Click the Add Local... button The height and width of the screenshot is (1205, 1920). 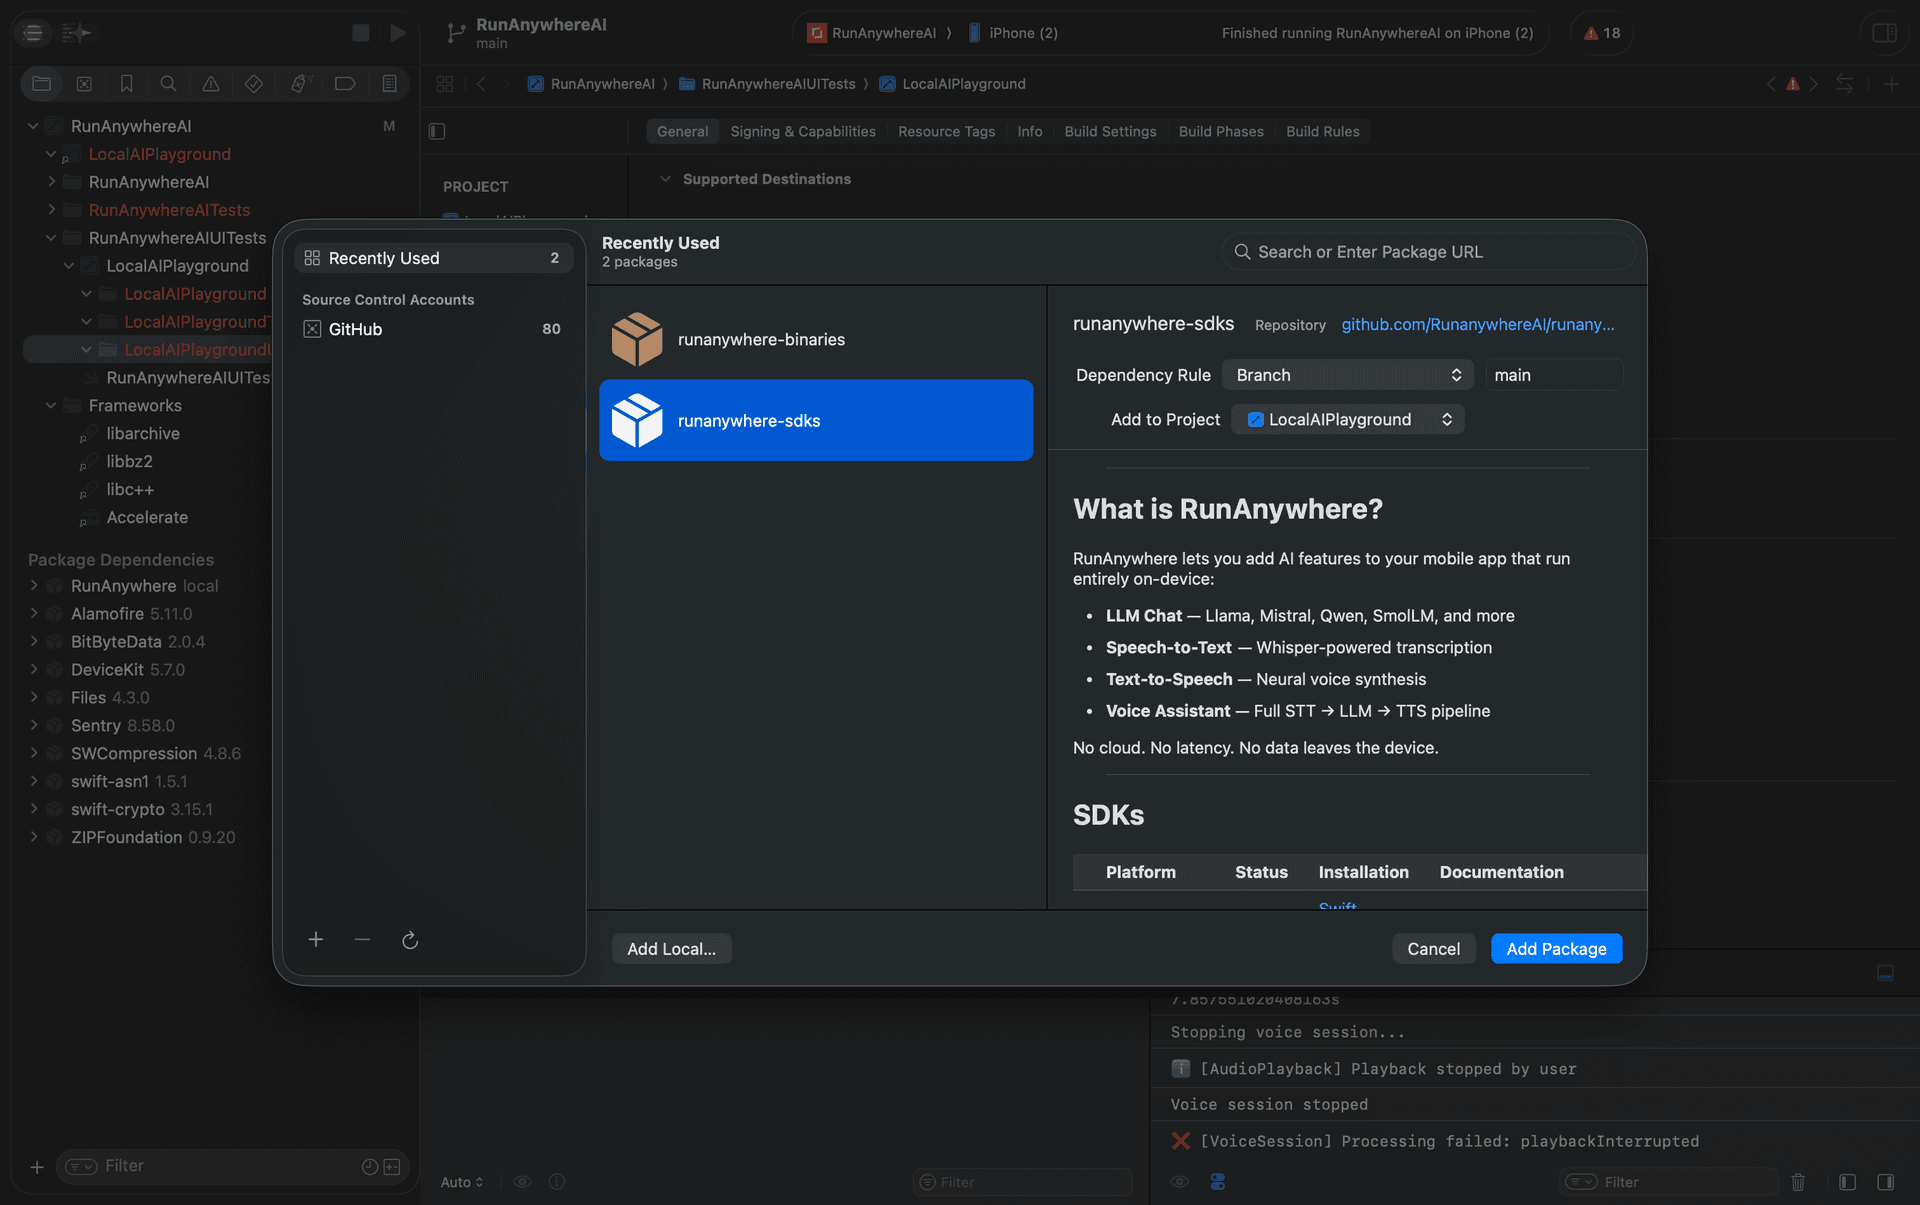click(671, 948)
